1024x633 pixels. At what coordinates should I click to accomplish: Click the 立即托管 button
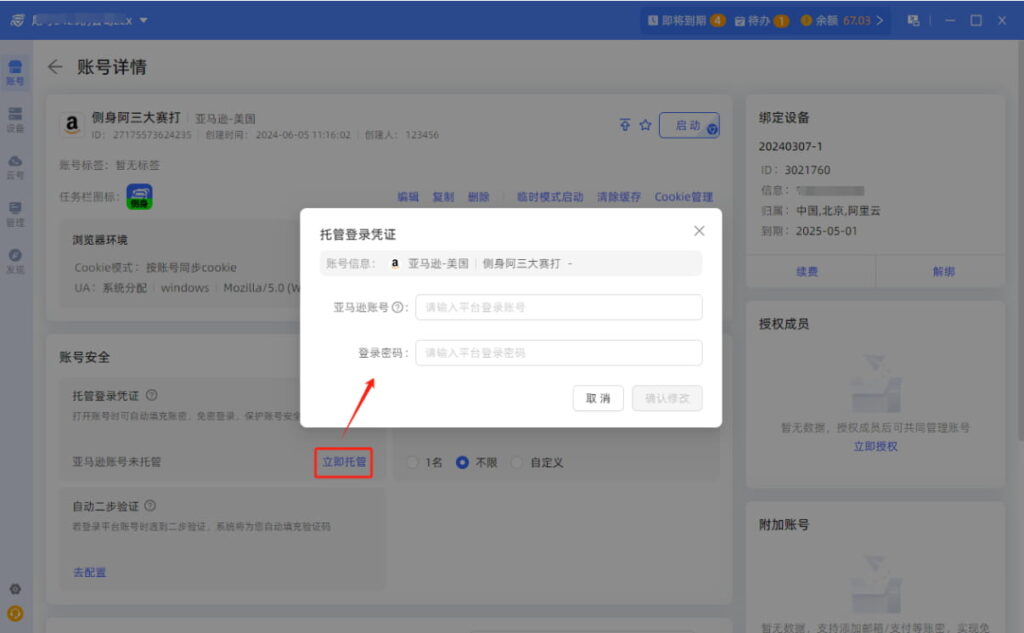[x=343, y=463]
